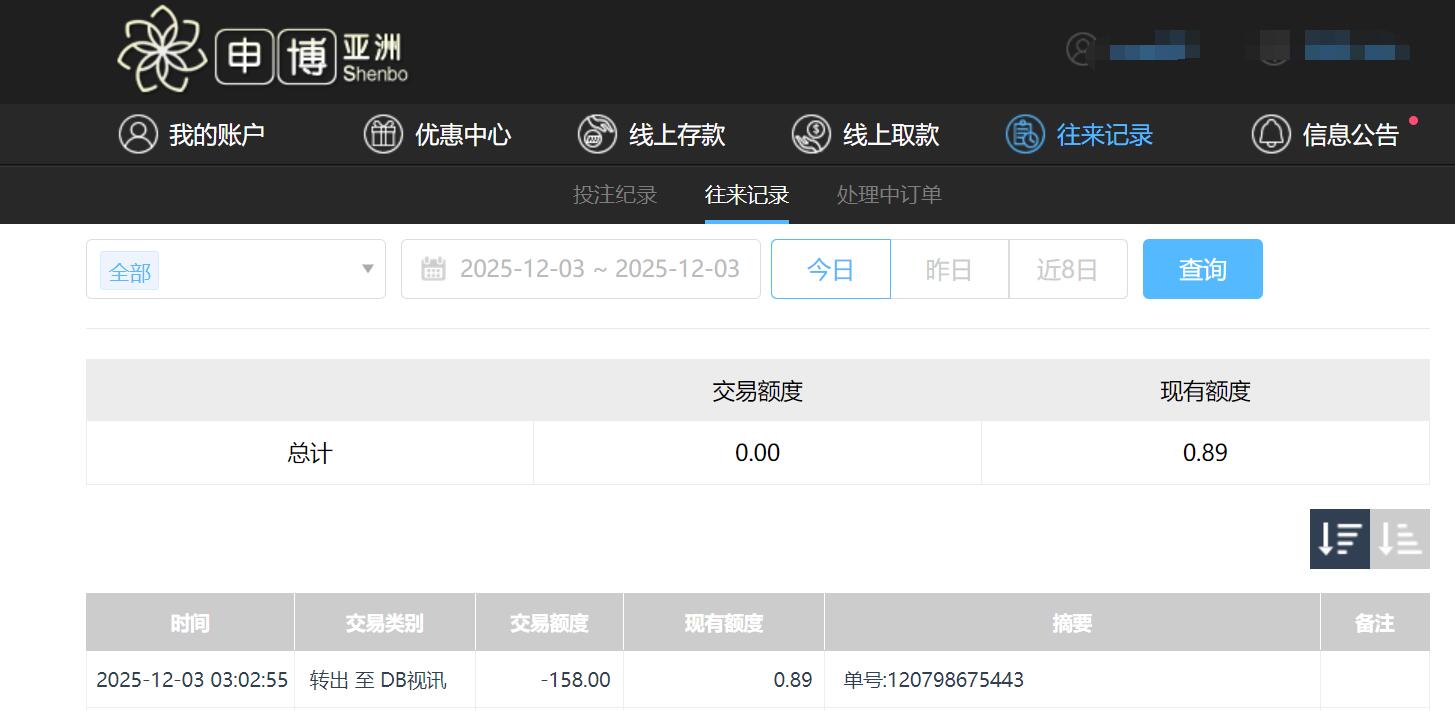Open the 全部 category dropdown
Screen dimensions: 1455x711
pyautogui.click(x=129, y=268)
